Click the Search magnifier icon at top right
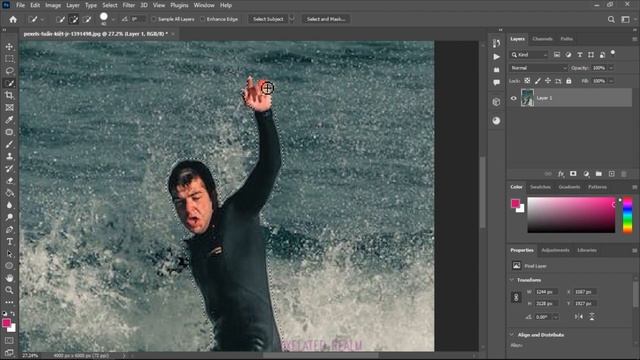The height and width of the screenshot is (360, 640). 611,19
